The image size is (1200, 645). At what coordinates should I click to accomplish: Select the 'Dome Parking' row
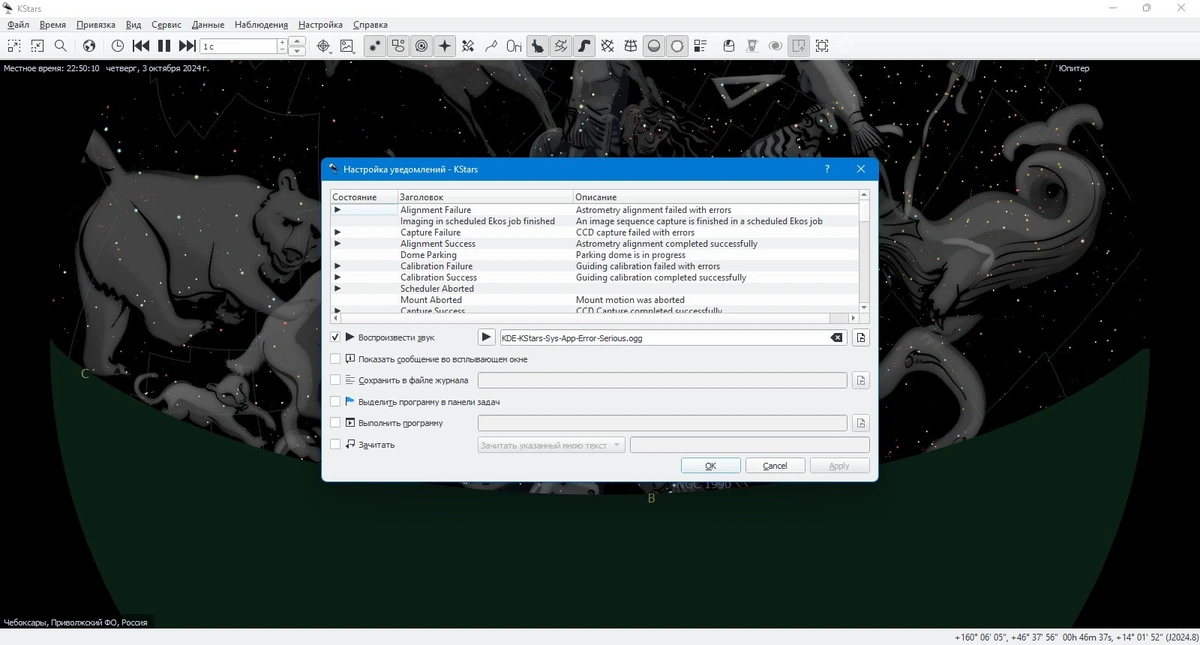(595, 255)
